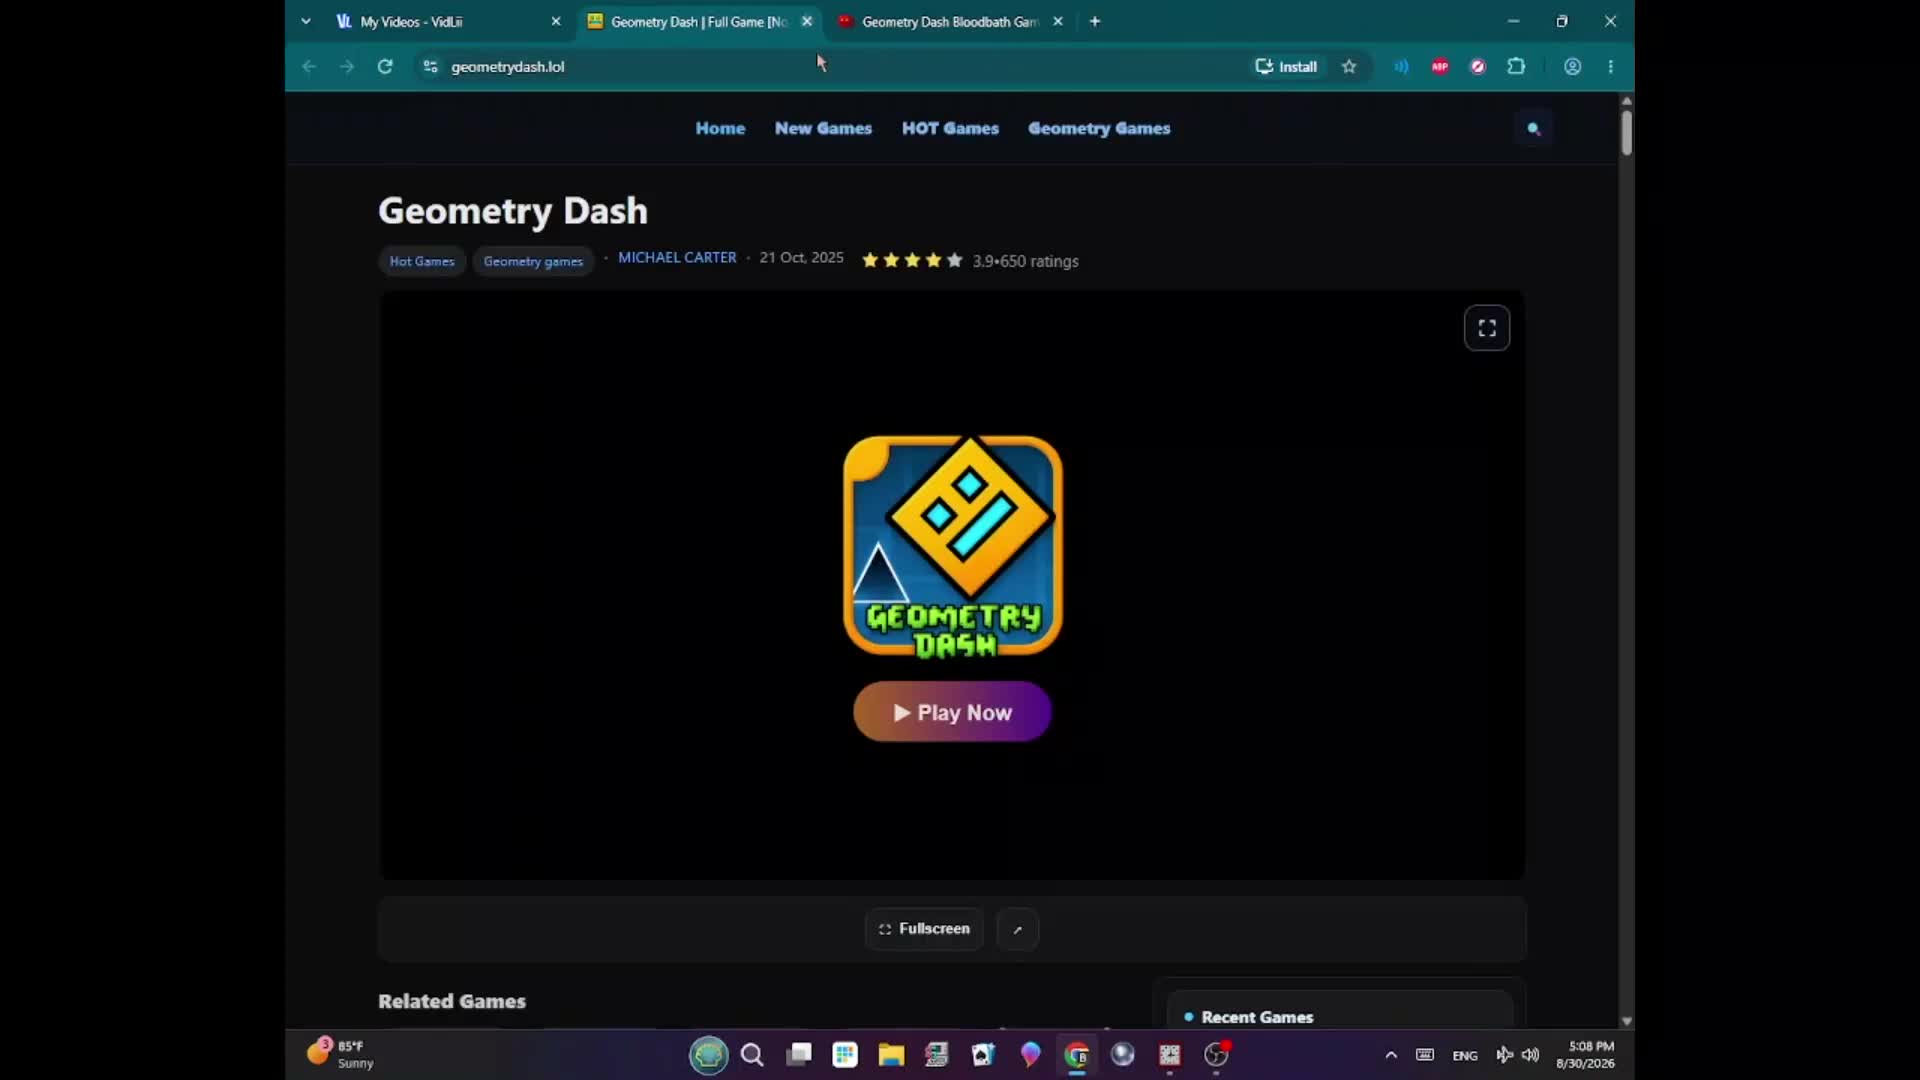The image size is (1920, 1080).
Task: Go forward with the browser forward arrow
Action: (347, 66)
